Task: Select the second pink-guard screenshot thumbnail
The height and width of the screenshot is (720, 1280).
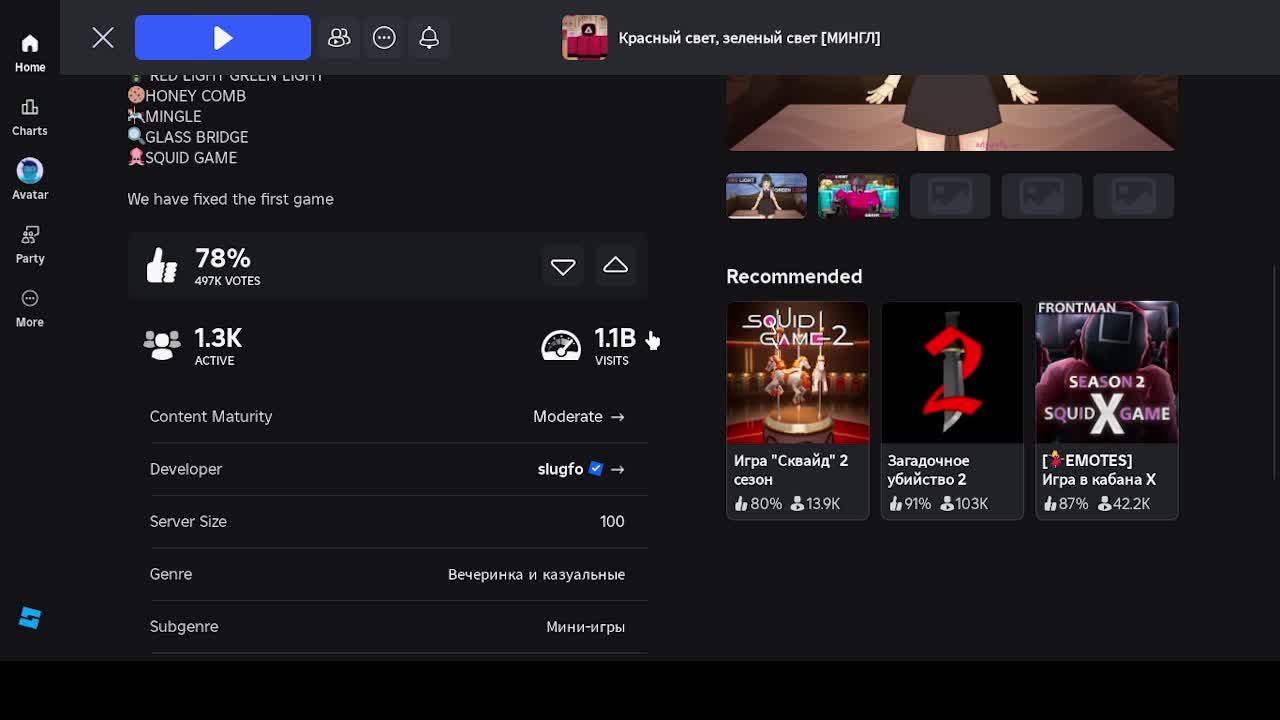Action: (x=858, y=196)
